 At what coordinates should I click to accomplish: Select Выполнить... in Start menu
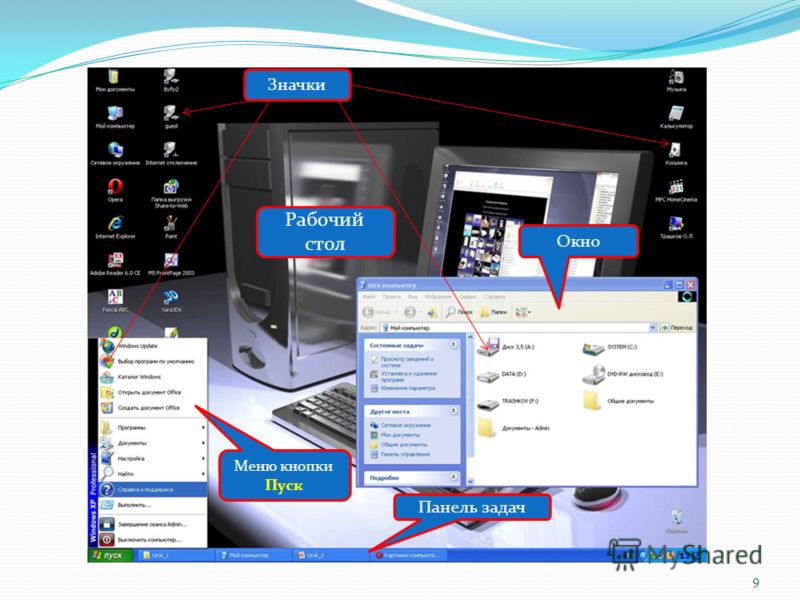pyautogui.click(x=153, y=505)
